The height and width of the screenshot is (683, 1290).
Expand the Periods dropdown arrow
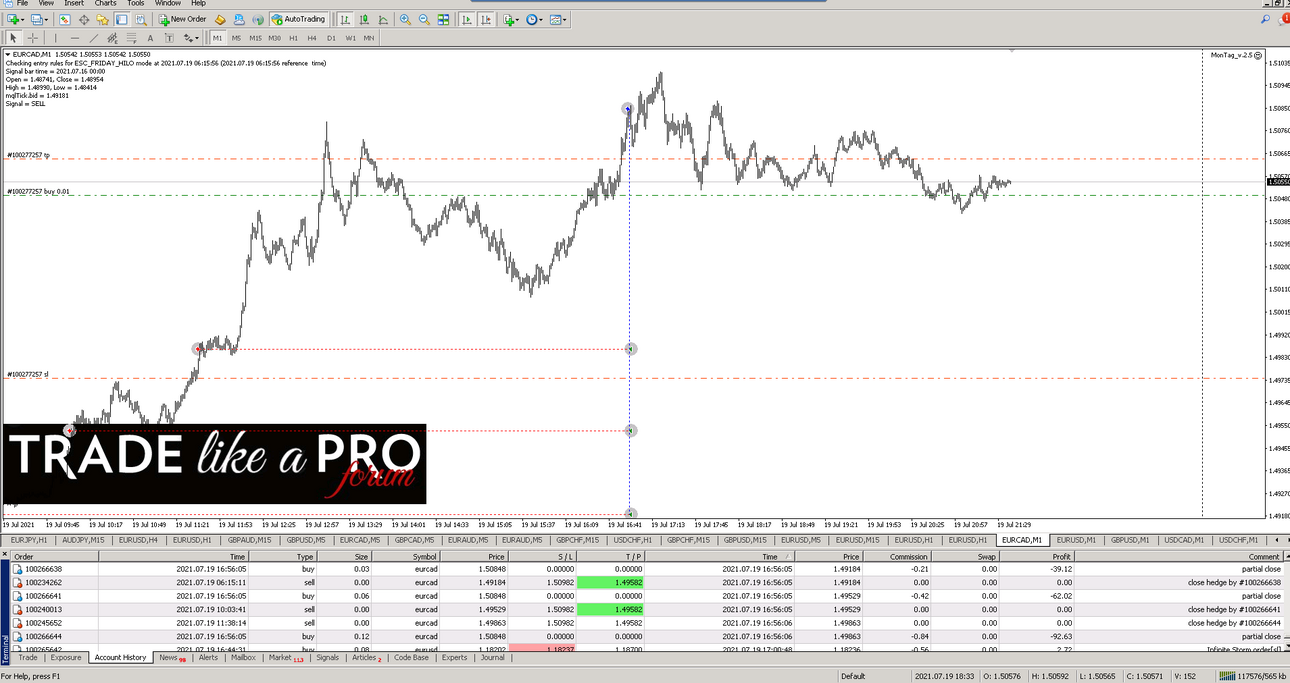click(x=541, y=19)
